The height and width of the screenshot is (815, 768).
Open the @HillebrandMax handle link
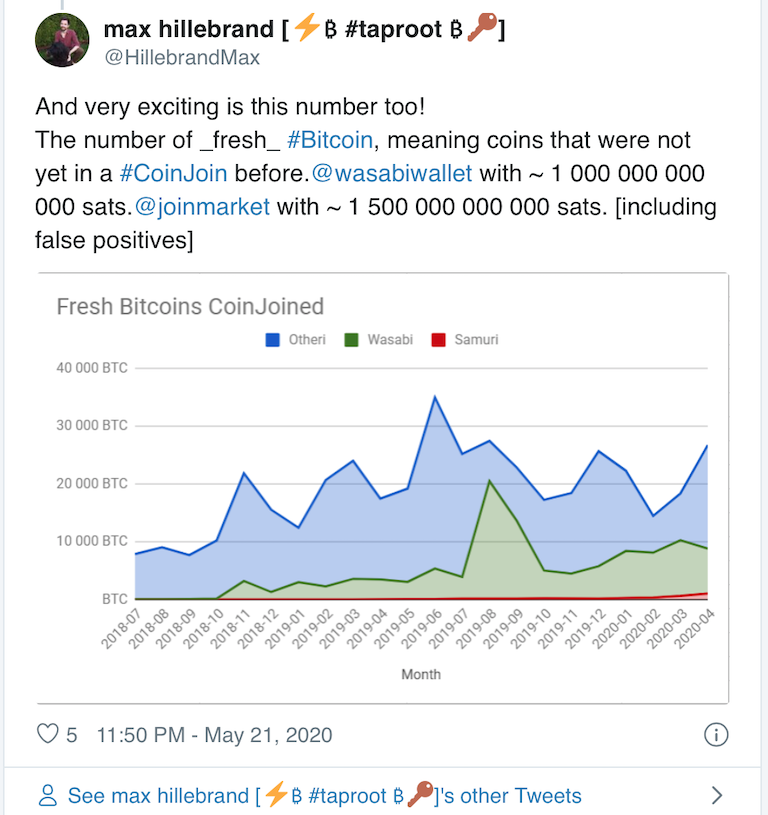182,58
